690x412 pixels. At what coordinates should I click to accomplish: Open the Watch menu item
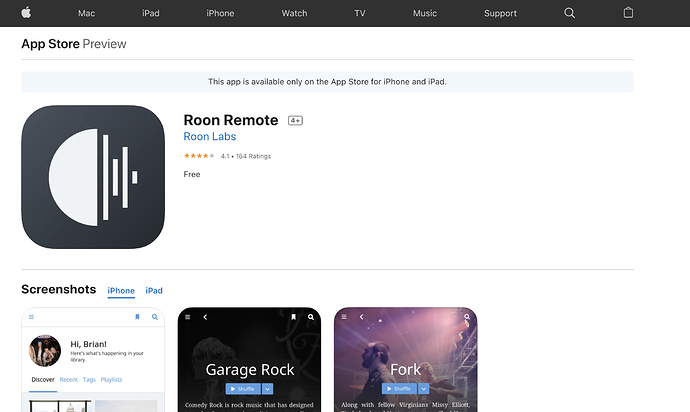coord(294,13)
